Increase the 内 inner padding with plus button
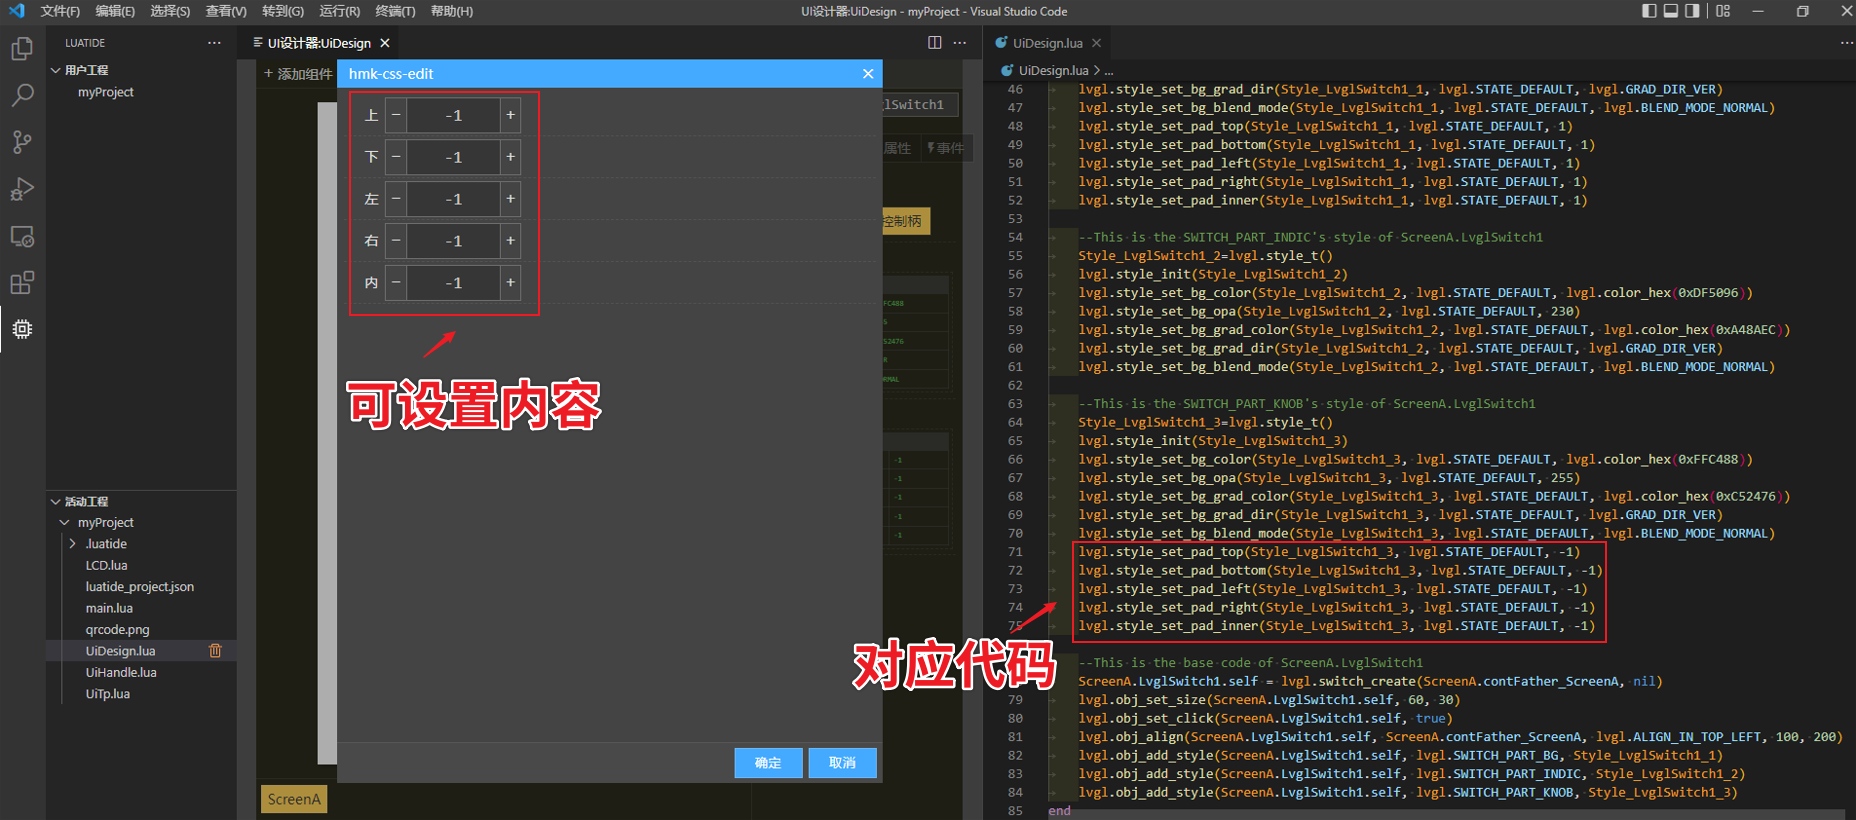 click(510, 283)
